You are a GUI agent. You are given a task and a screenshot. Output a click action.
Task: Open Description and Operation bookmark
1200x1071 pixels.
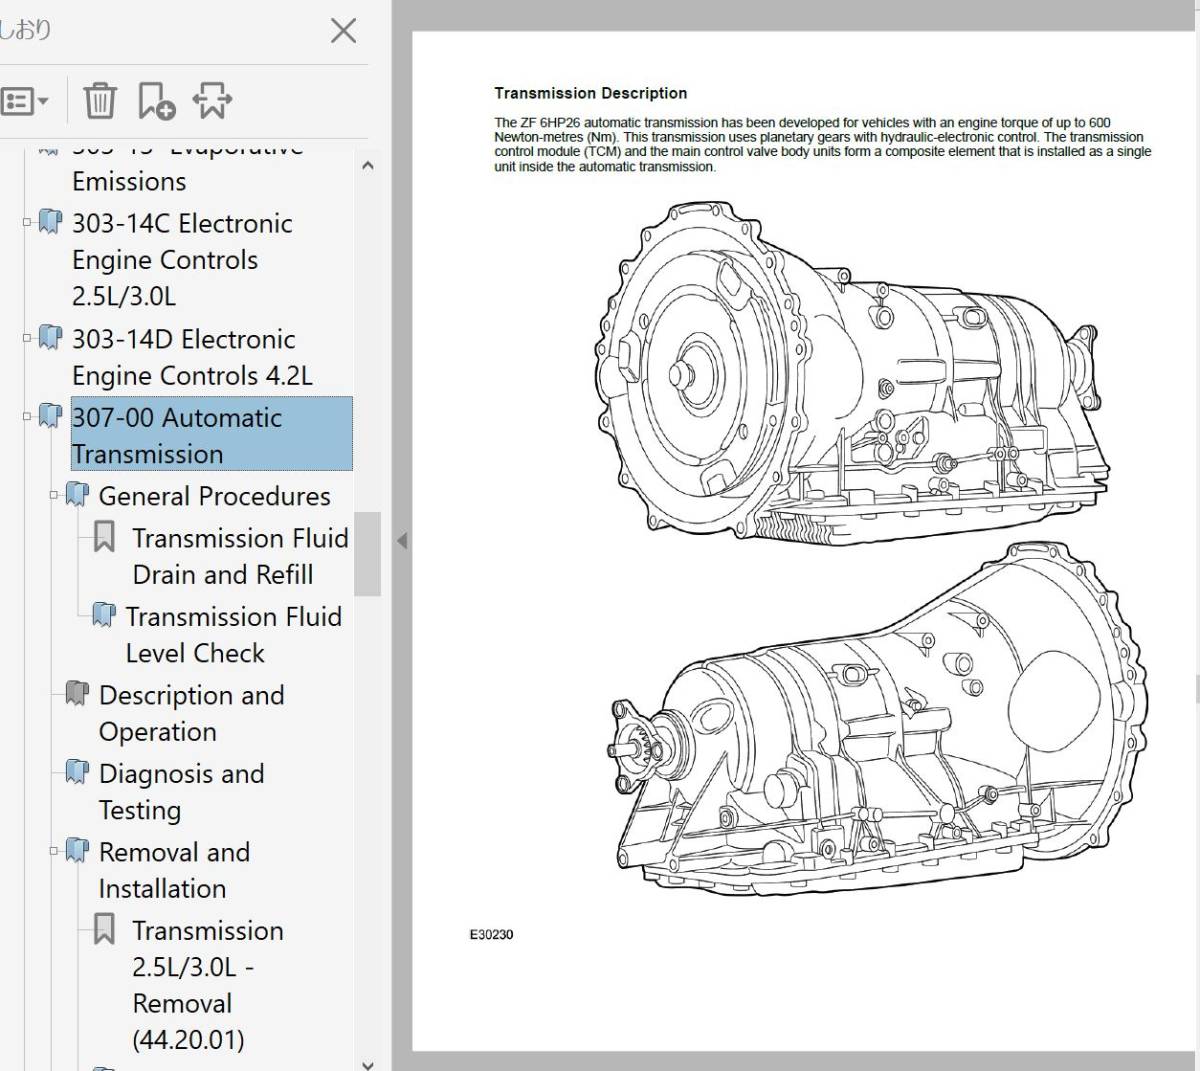click(x=191, y=713)
